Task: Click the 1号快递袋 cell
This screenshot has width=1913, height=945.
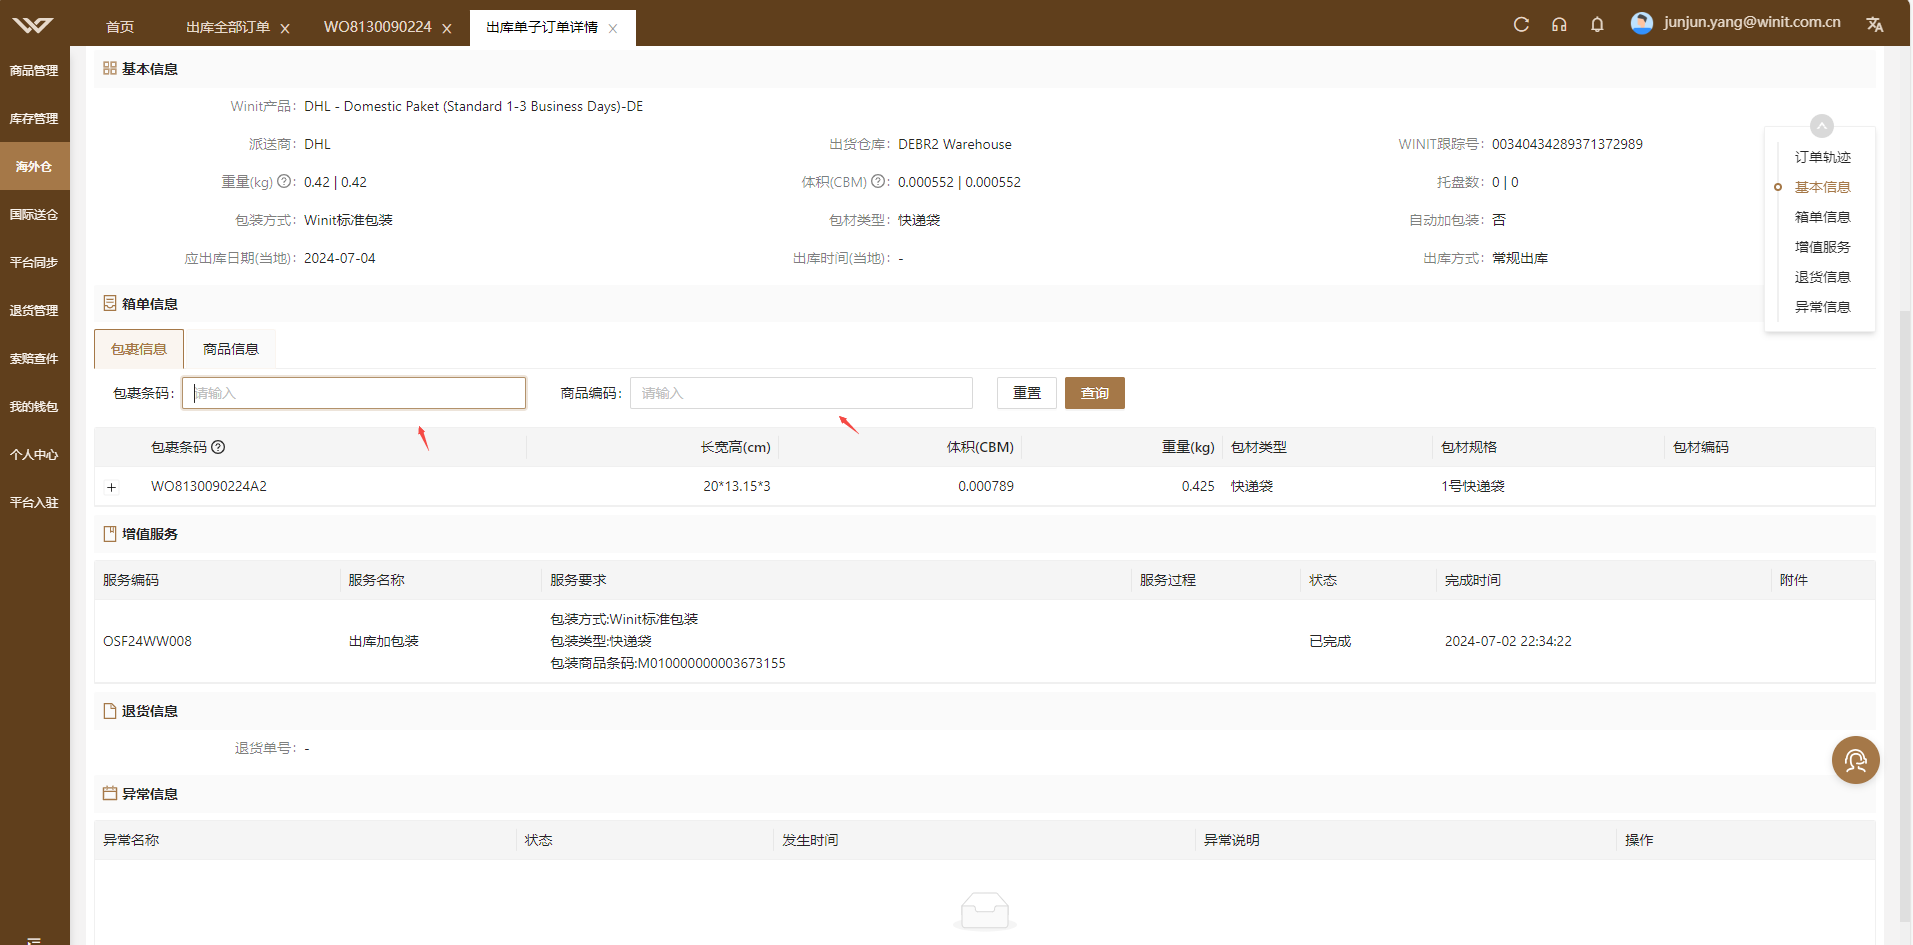Action: (x=1473, y=486)
